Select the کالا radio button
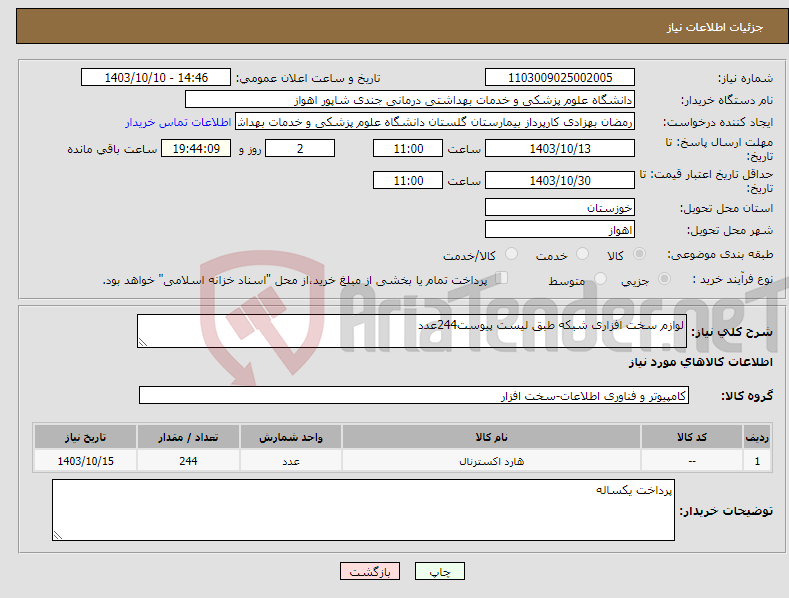Viewport: 789px width, 598px height. [639, 254]
